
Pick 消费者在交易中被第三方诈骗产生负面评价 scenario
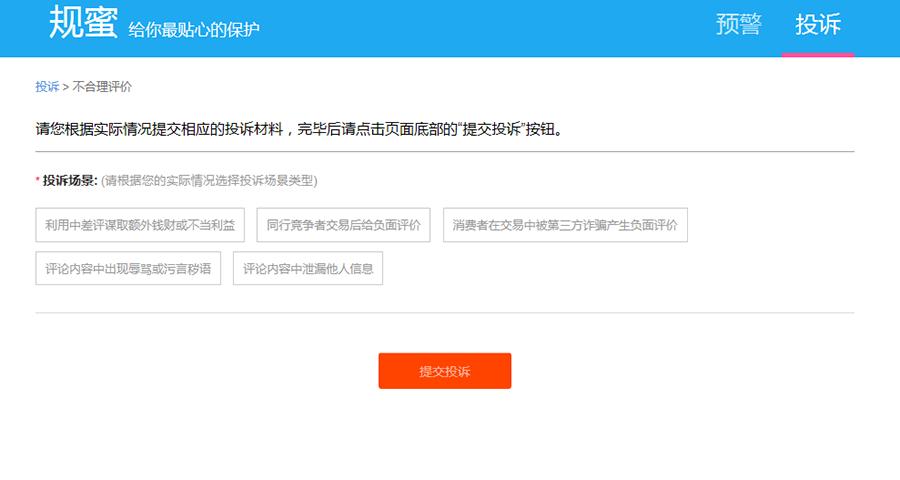tap(565, 226)
